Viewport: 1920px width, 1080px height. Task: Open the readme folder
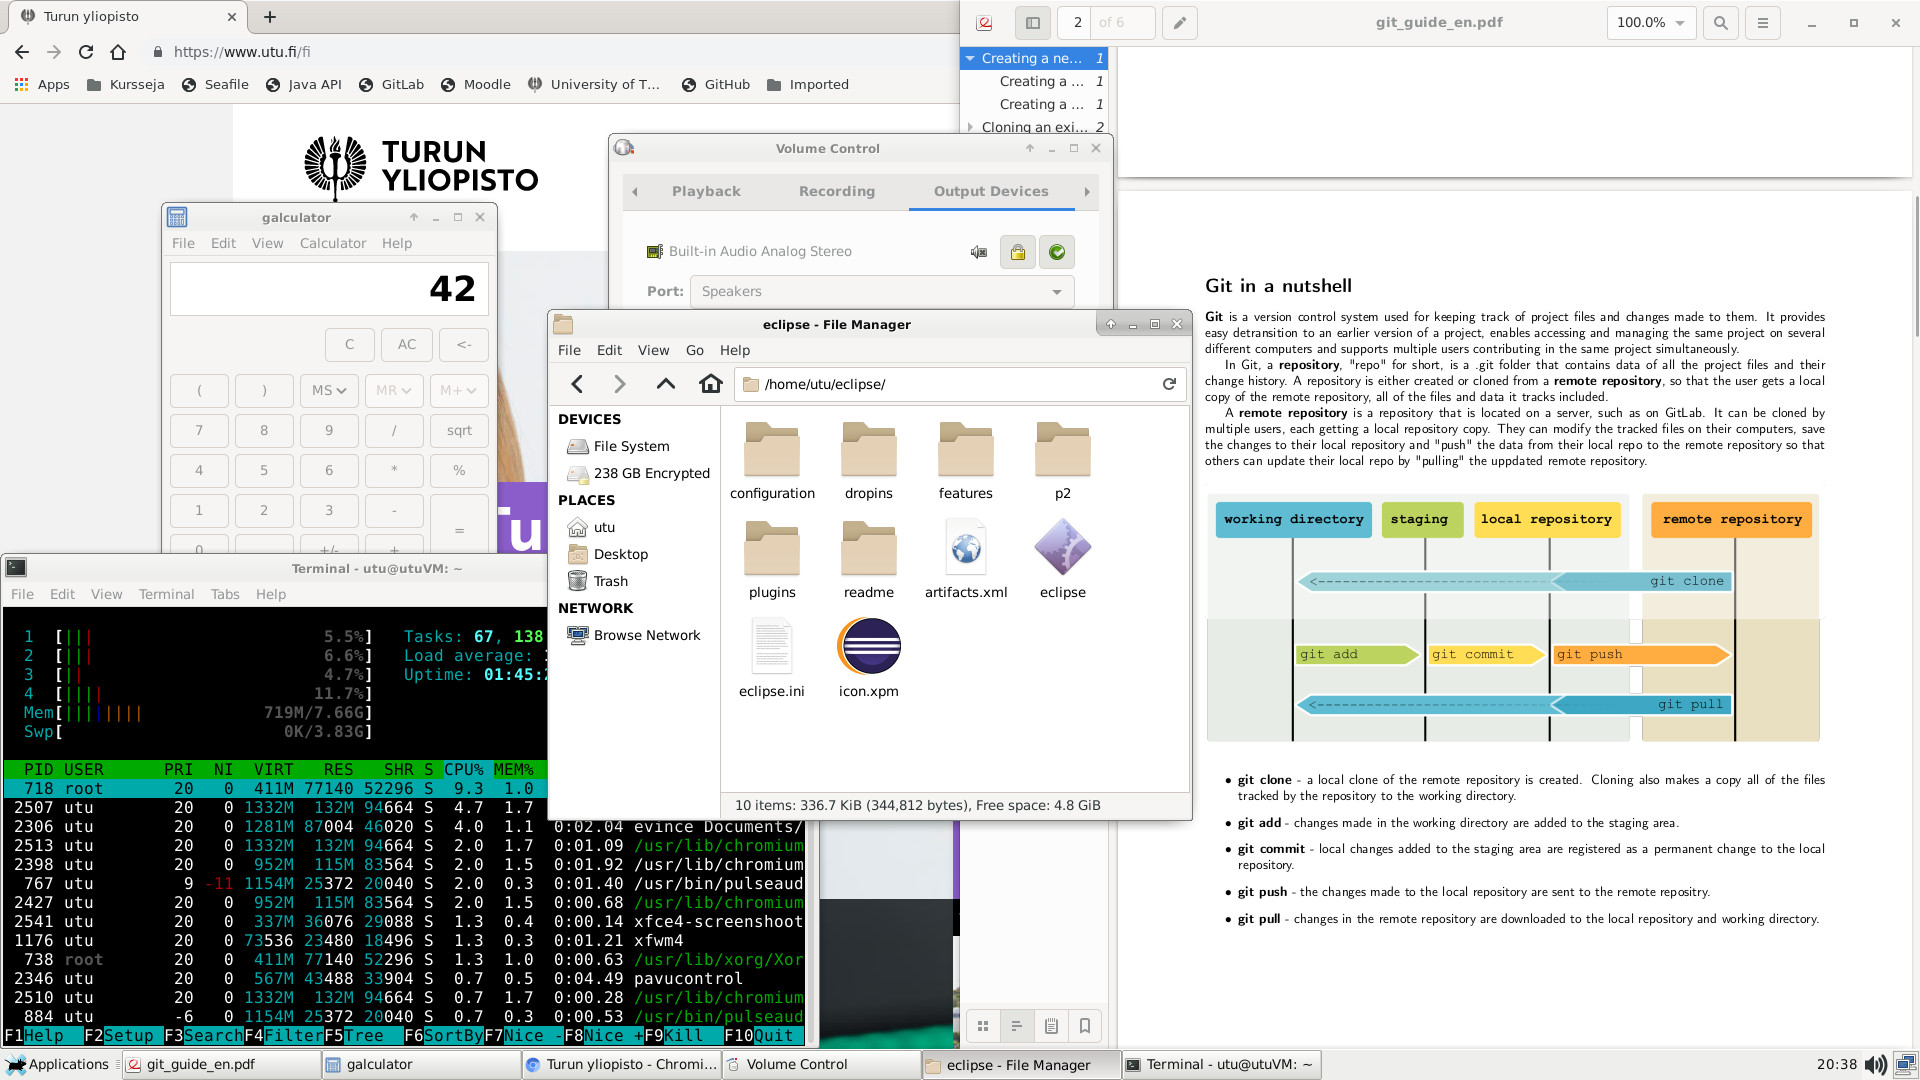[x=868, y=560]
